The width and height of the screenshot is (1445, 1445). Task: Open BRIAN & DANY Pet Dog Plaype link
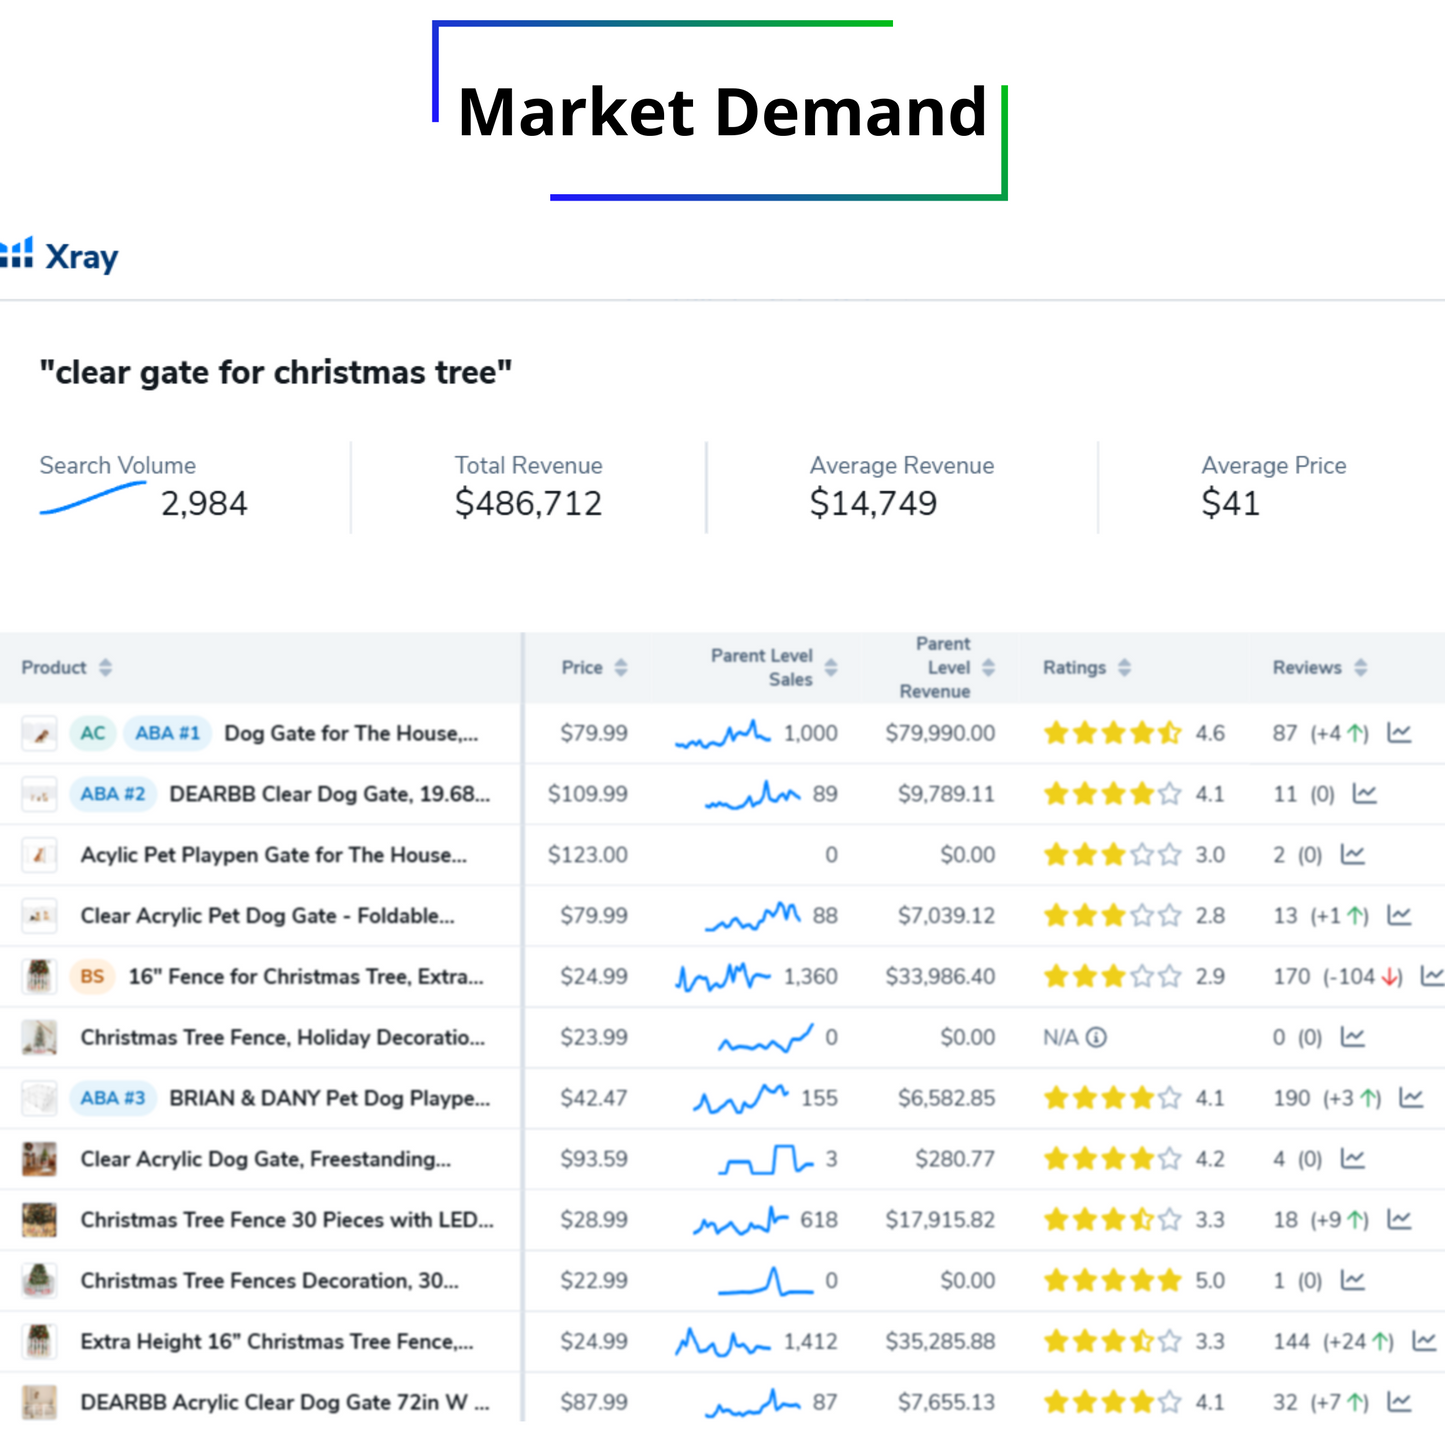pos(330,1098)
